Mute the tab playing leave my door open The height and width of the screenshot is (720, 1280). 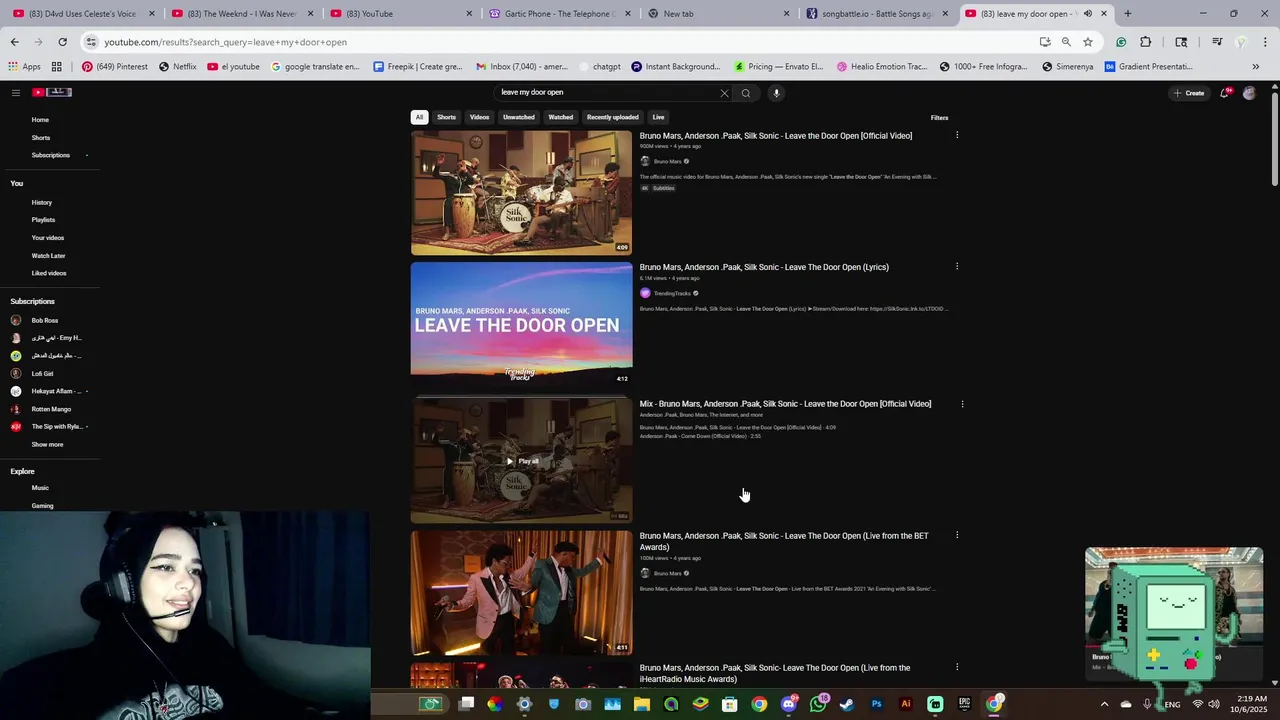(x=1088, y=14)
